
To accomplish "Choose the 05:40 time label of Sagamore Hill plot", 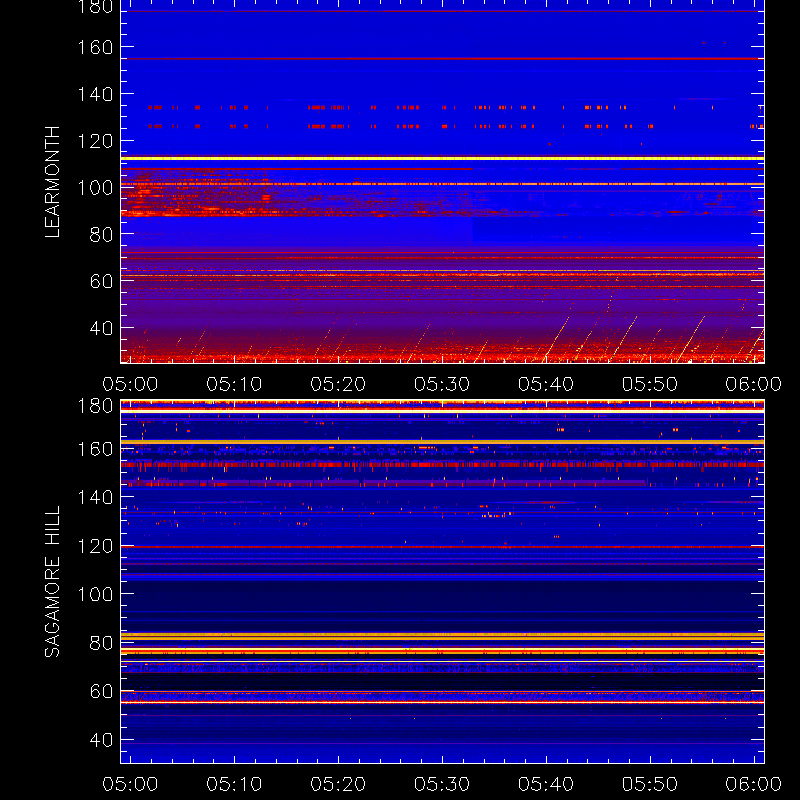I will point(546,784).
